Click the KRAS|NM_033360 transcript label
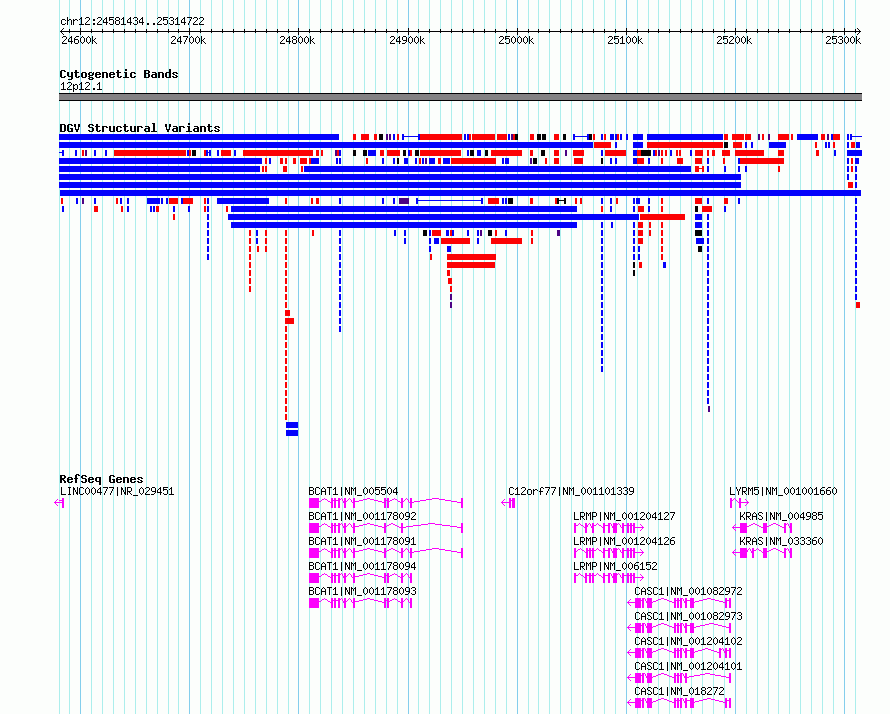Screen dimensions: 890x714 (781, 541)
